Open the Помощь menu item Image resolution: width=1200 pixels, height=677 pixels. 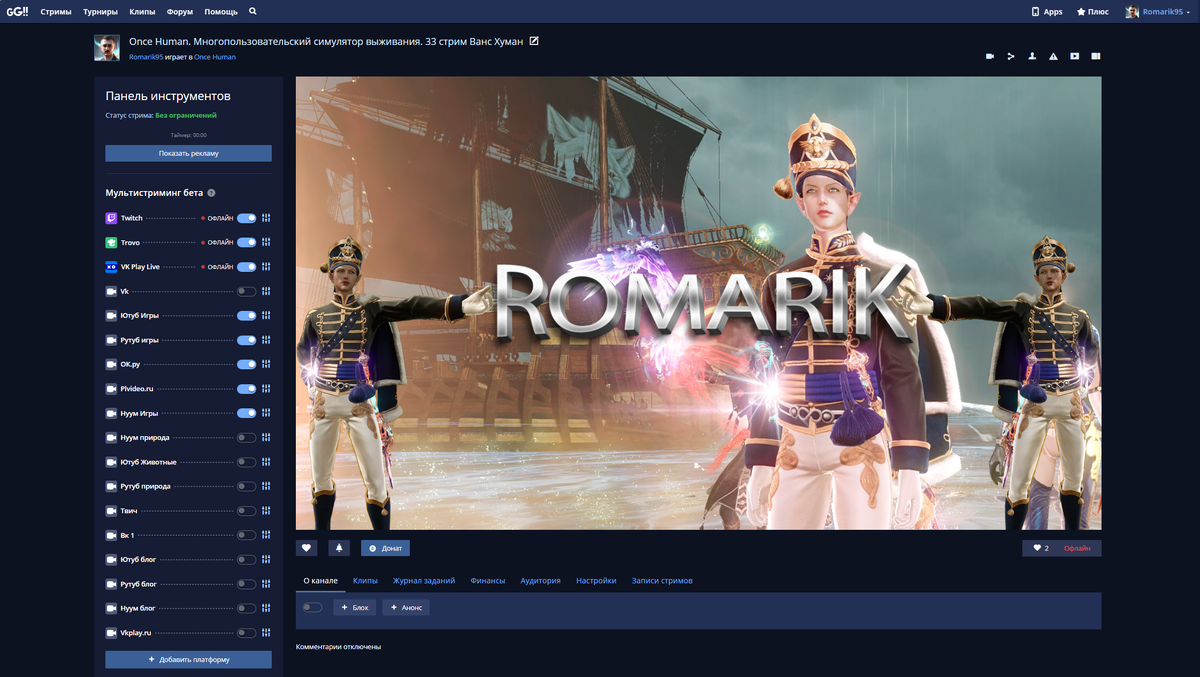point(221,11)
